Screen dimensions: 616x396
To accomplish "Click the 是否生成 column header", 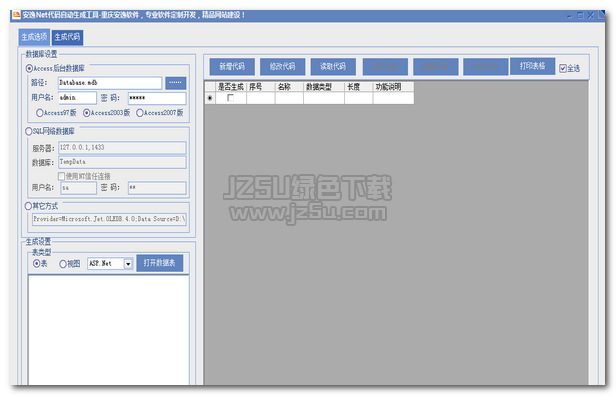I will click(231, 87).
